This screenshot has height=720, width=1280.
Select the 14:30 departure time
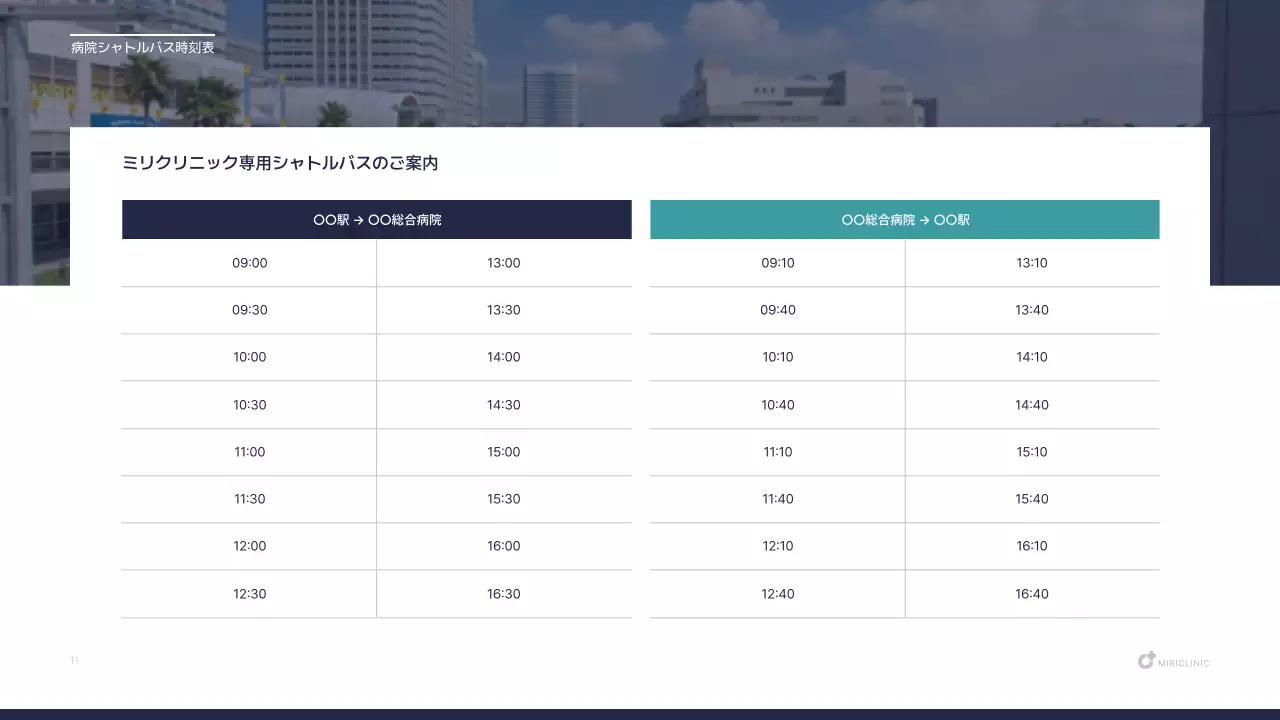pos(504,404)
